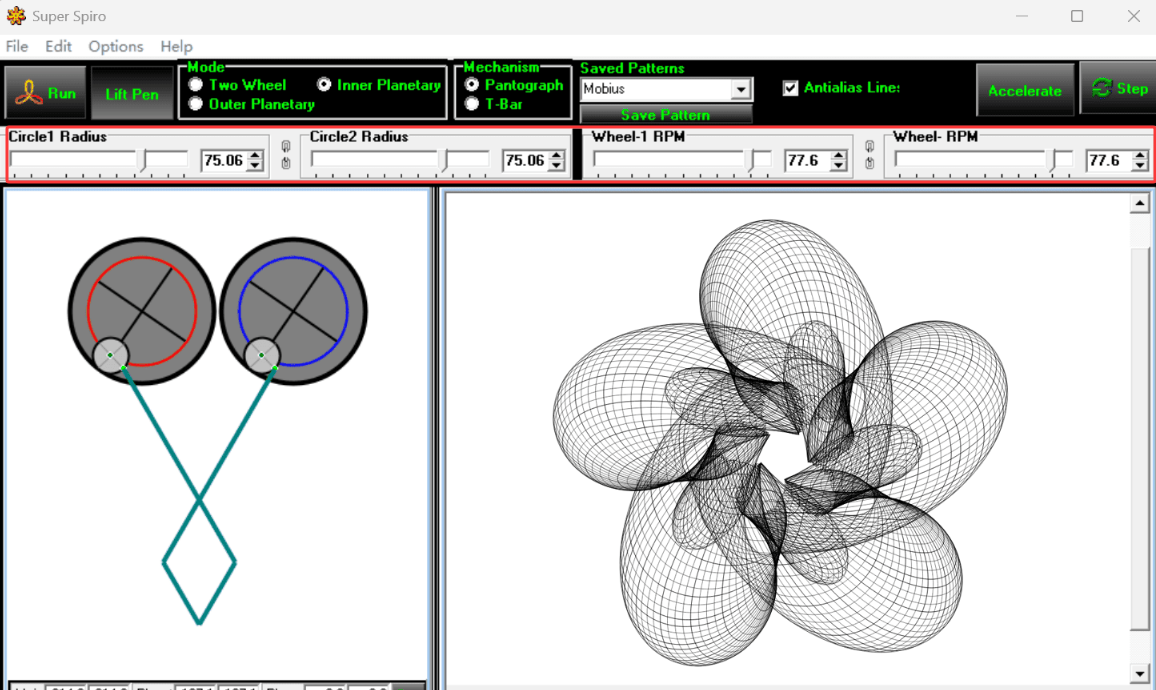
Task: Maximize the Super Spiro window
Action: click(x=1077, y=16)
